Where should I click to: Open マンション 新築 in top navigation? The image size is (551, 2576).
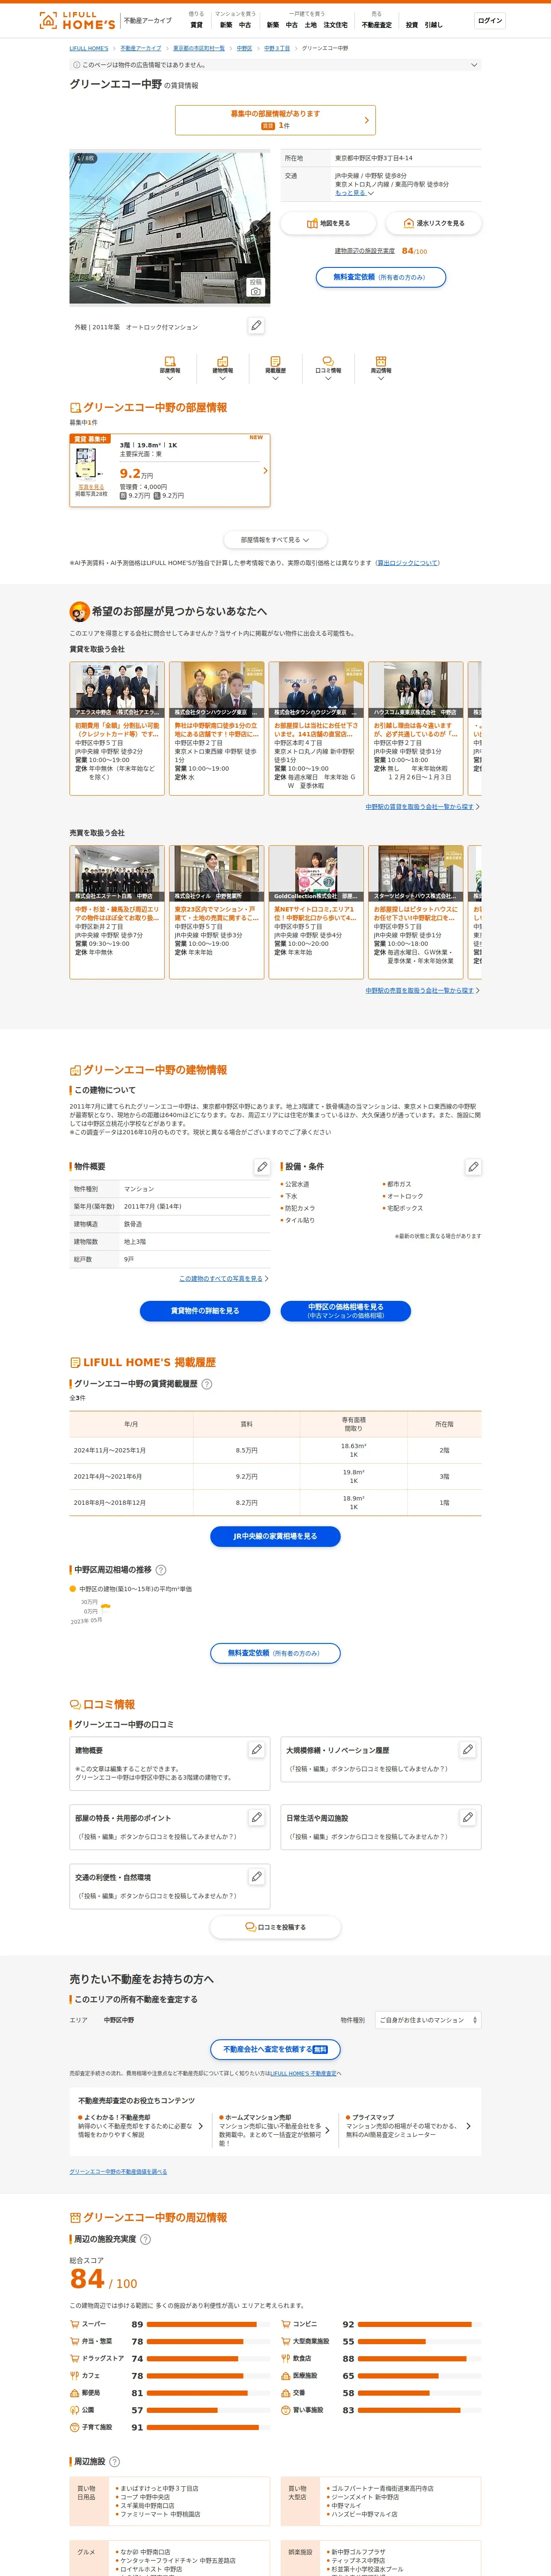226,25
